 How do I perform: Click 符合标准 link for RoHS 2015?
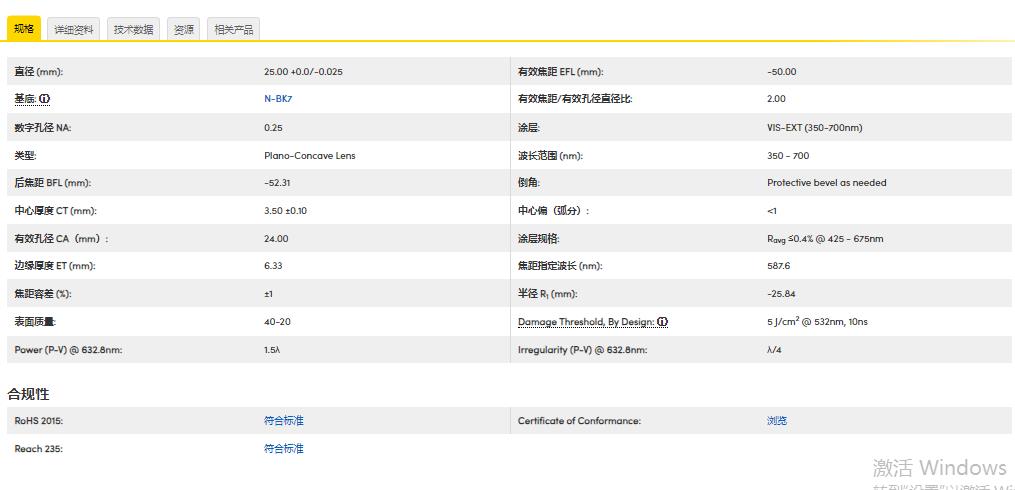point(284,421)
